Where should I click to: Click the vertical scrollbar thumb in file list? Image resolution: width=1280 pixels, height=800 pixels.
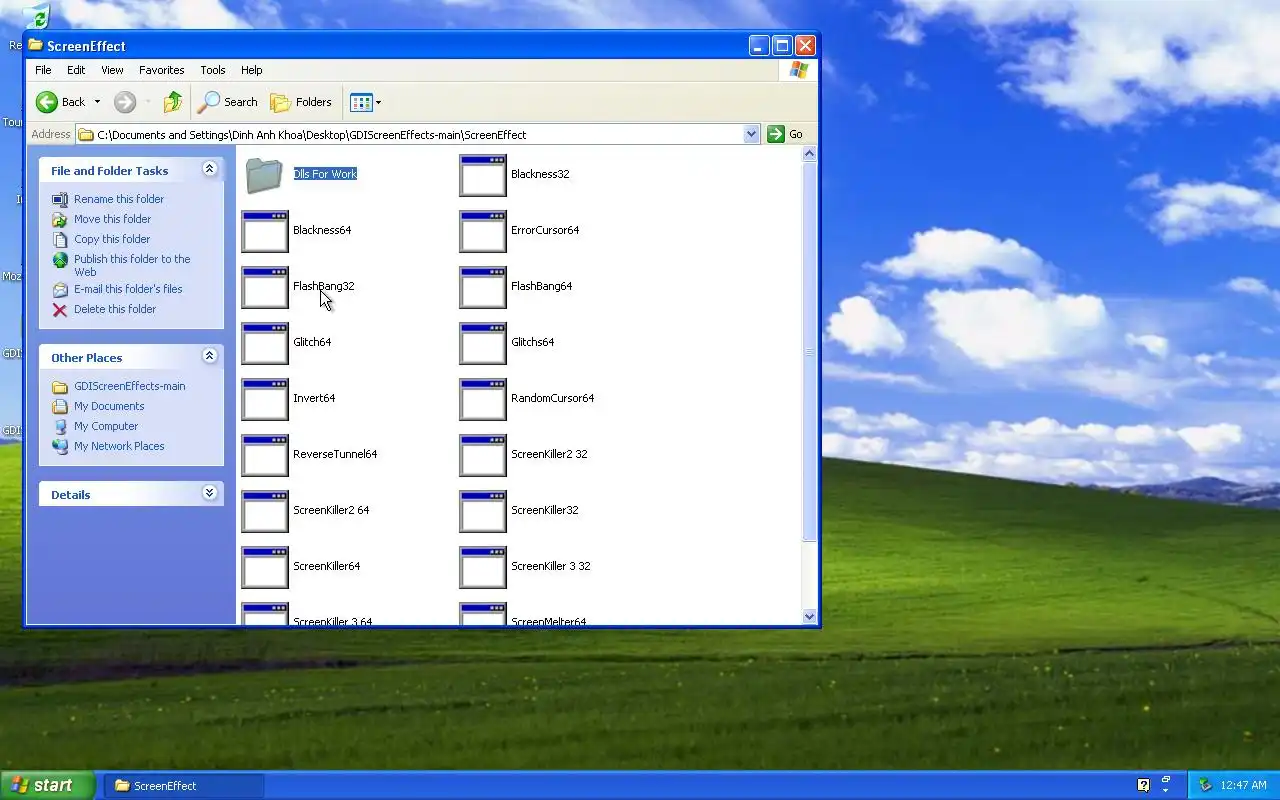809,352
